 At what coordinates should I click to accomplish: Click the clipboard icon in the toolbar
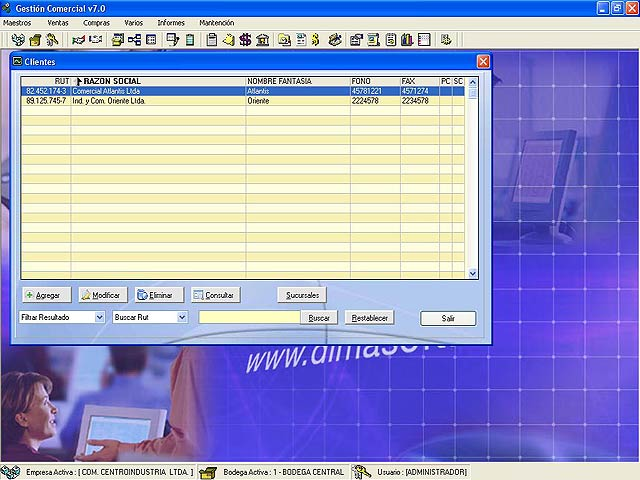click(211, 40)
